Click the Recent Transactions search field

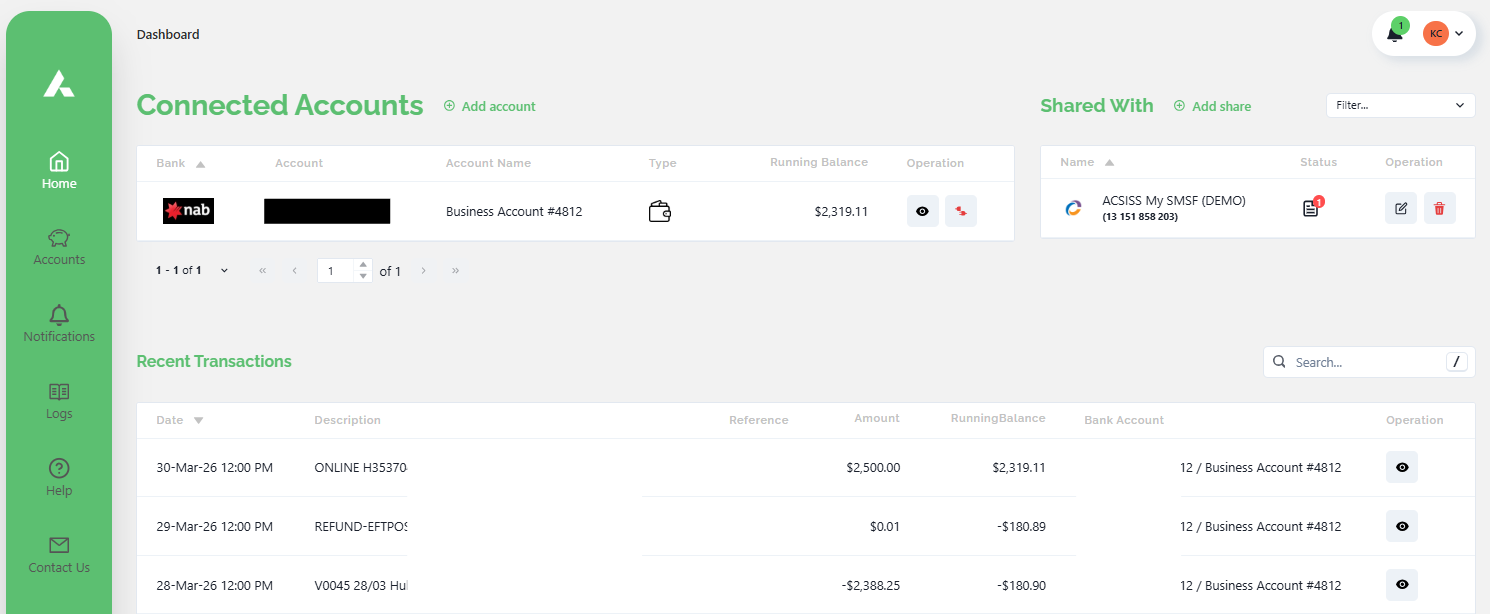(1365, 362)
